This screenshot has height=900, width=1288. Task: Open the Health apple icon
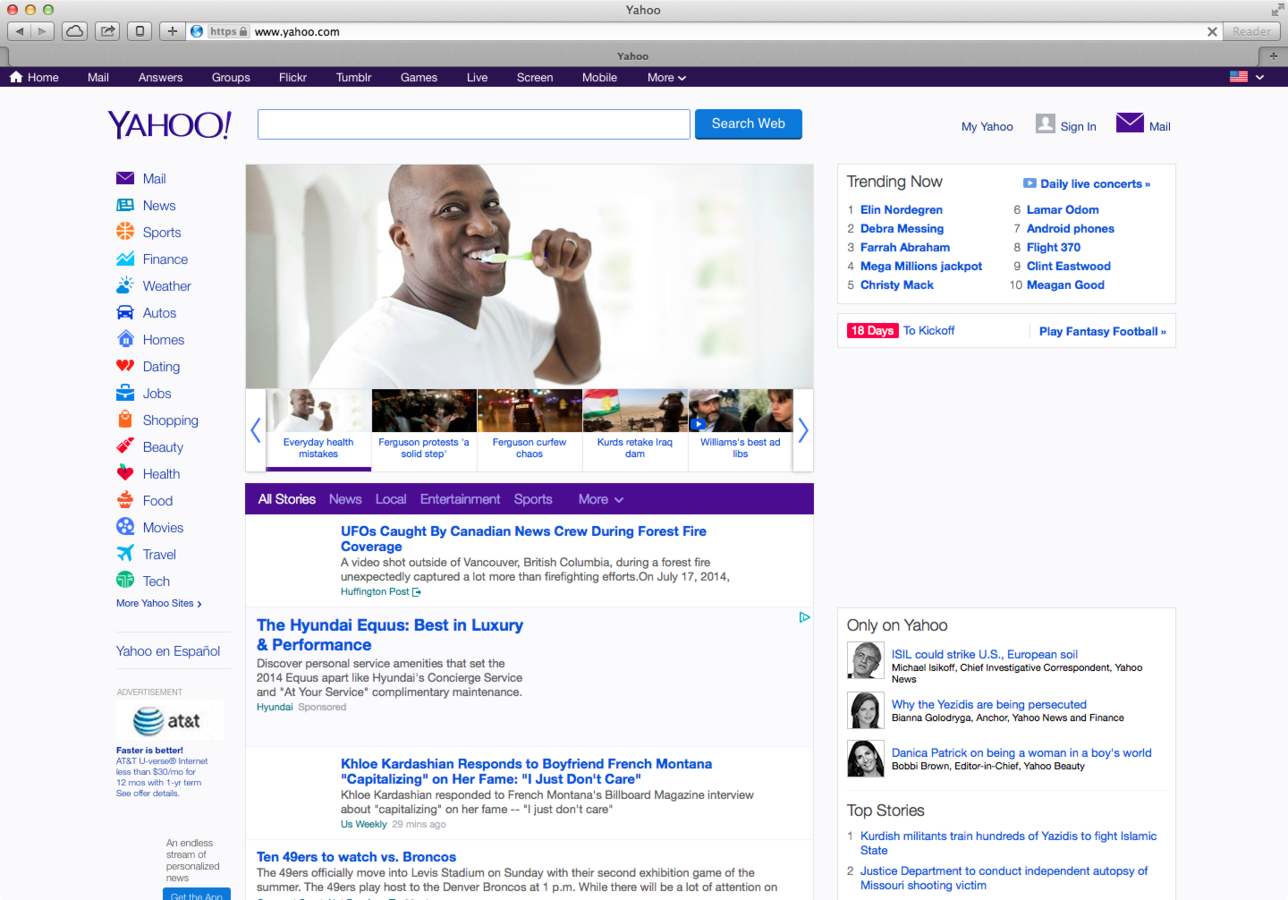click(x=125, y=474)
